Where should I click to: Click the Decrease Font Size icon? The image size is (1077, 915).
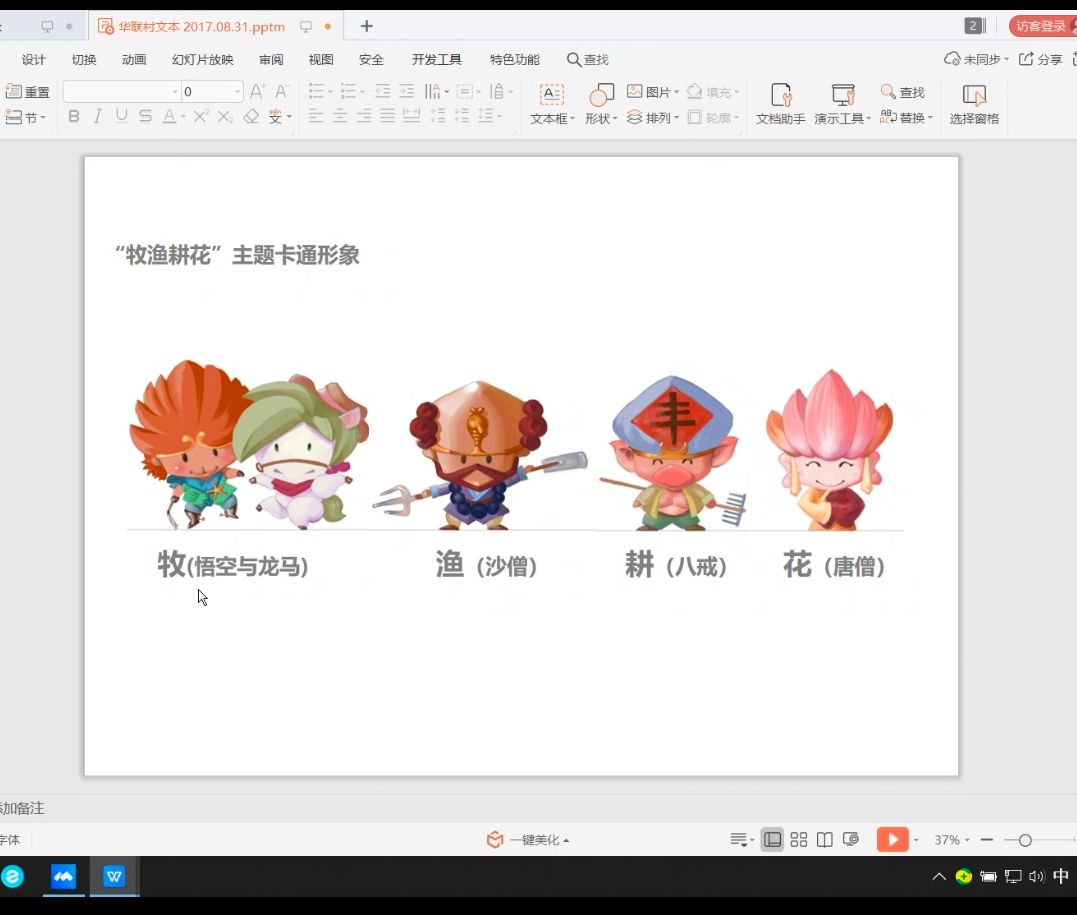click(x=282, y=91)
